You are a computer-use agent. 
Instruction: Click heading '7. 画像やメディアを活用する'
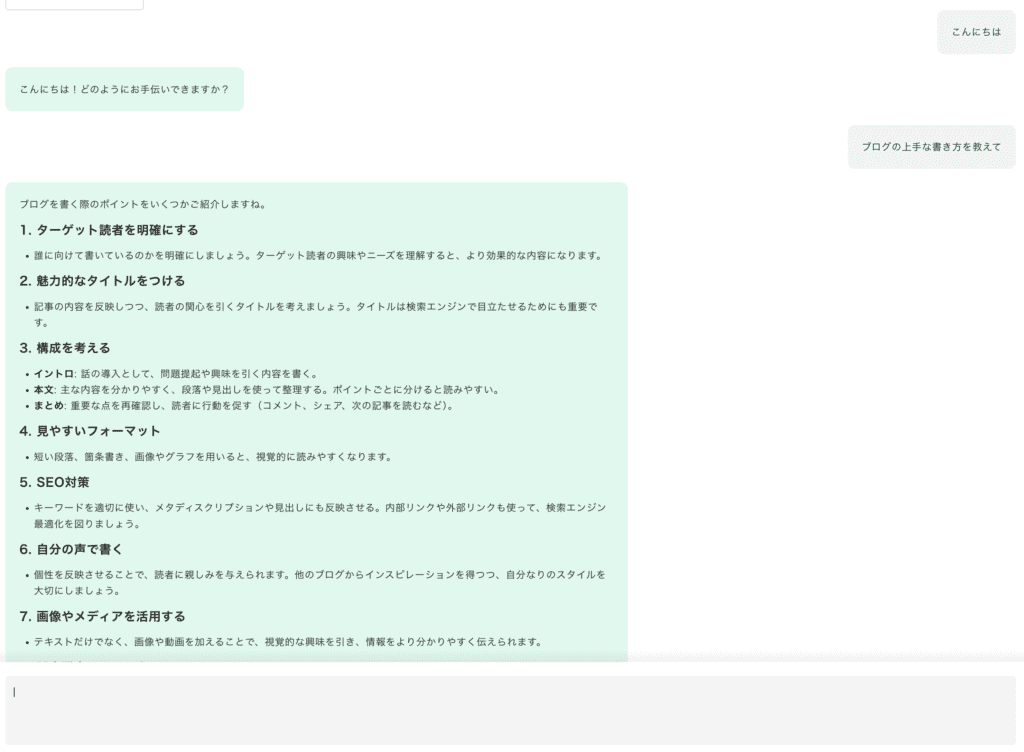point(102,616)
